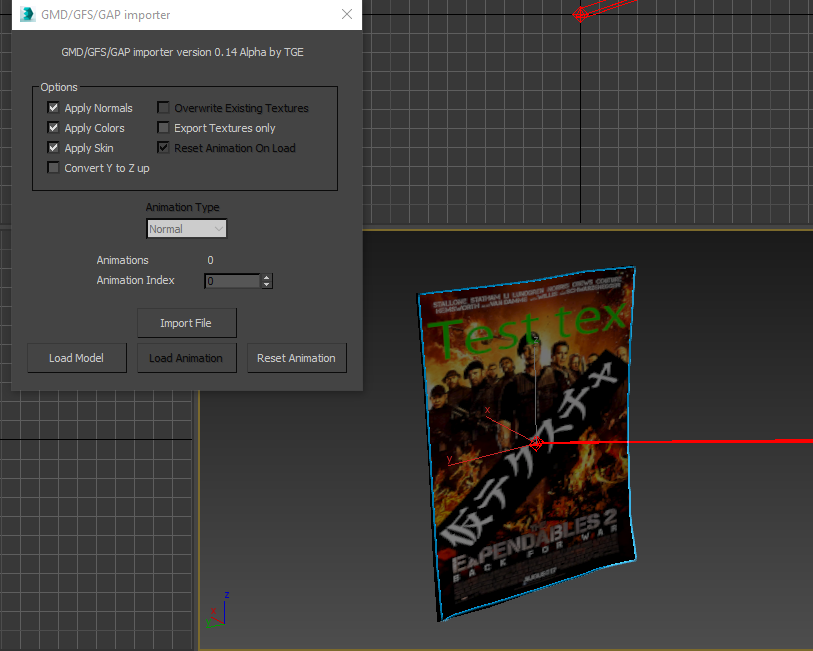Click the Load Model button
This screenshot has width=813, height=651.
pyautogui.click(x=77, y=358)
